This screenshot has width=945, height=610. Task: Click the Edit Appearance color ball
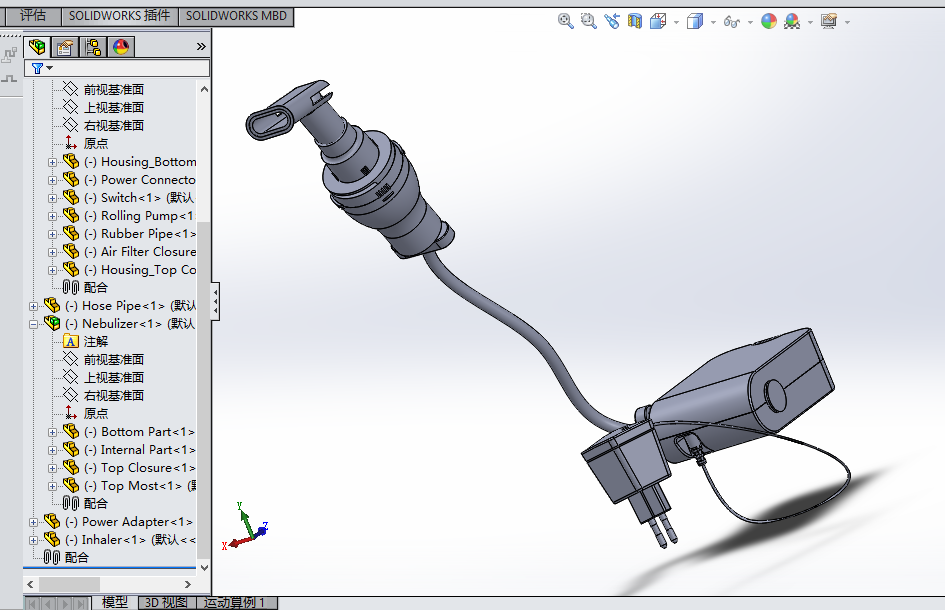769,22
